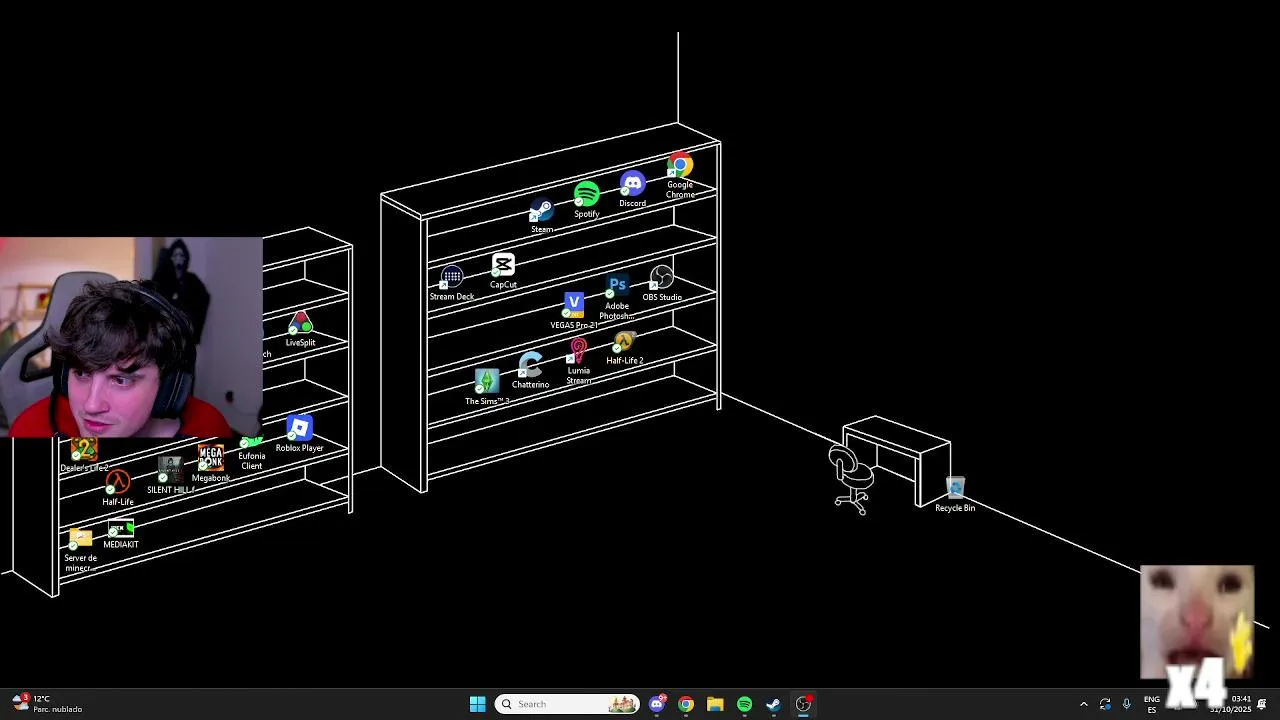The height and width of the screenshot is (720, 1280).
Task: Open Steam from the taskbar
Action: pos(773,704)
